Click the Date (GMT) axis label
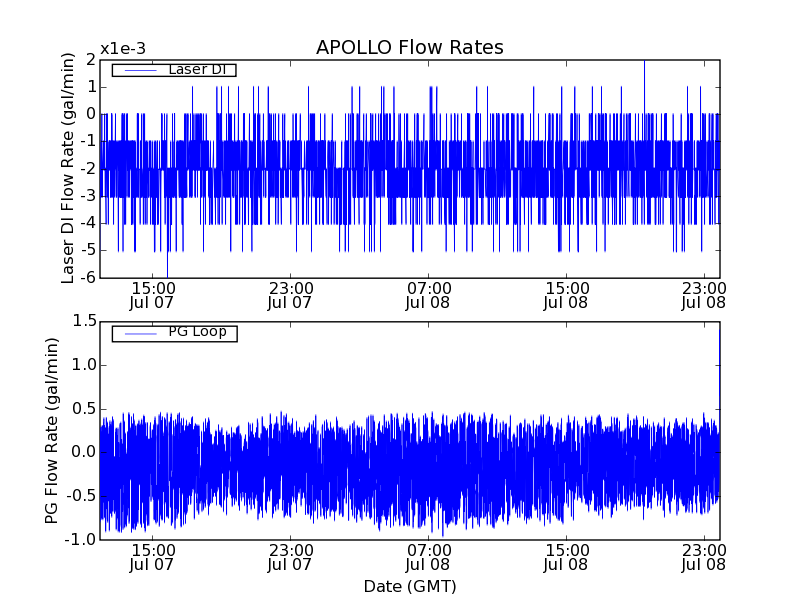Viewport: 800px width, 600px height. (410, 586)
